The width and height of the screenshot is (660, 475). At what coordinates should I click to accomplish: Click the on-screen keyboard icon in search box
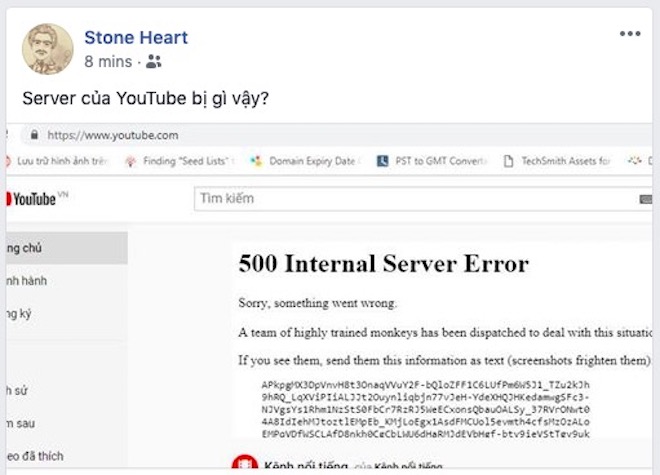tap(645, 200)
